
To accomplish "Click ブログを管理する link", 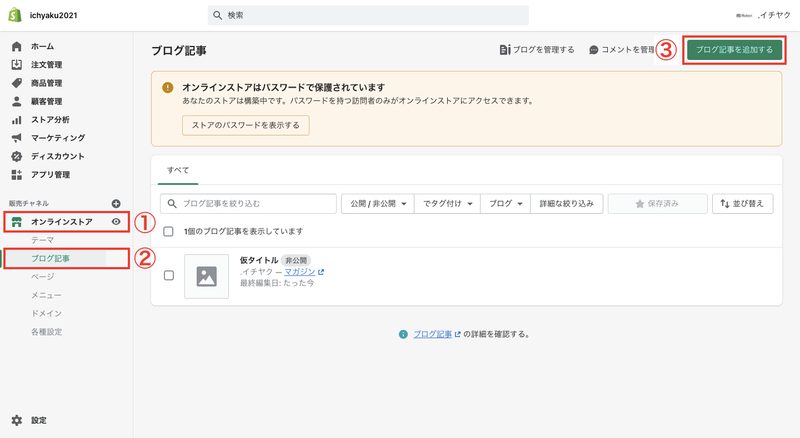I will (x=543, y=50).
